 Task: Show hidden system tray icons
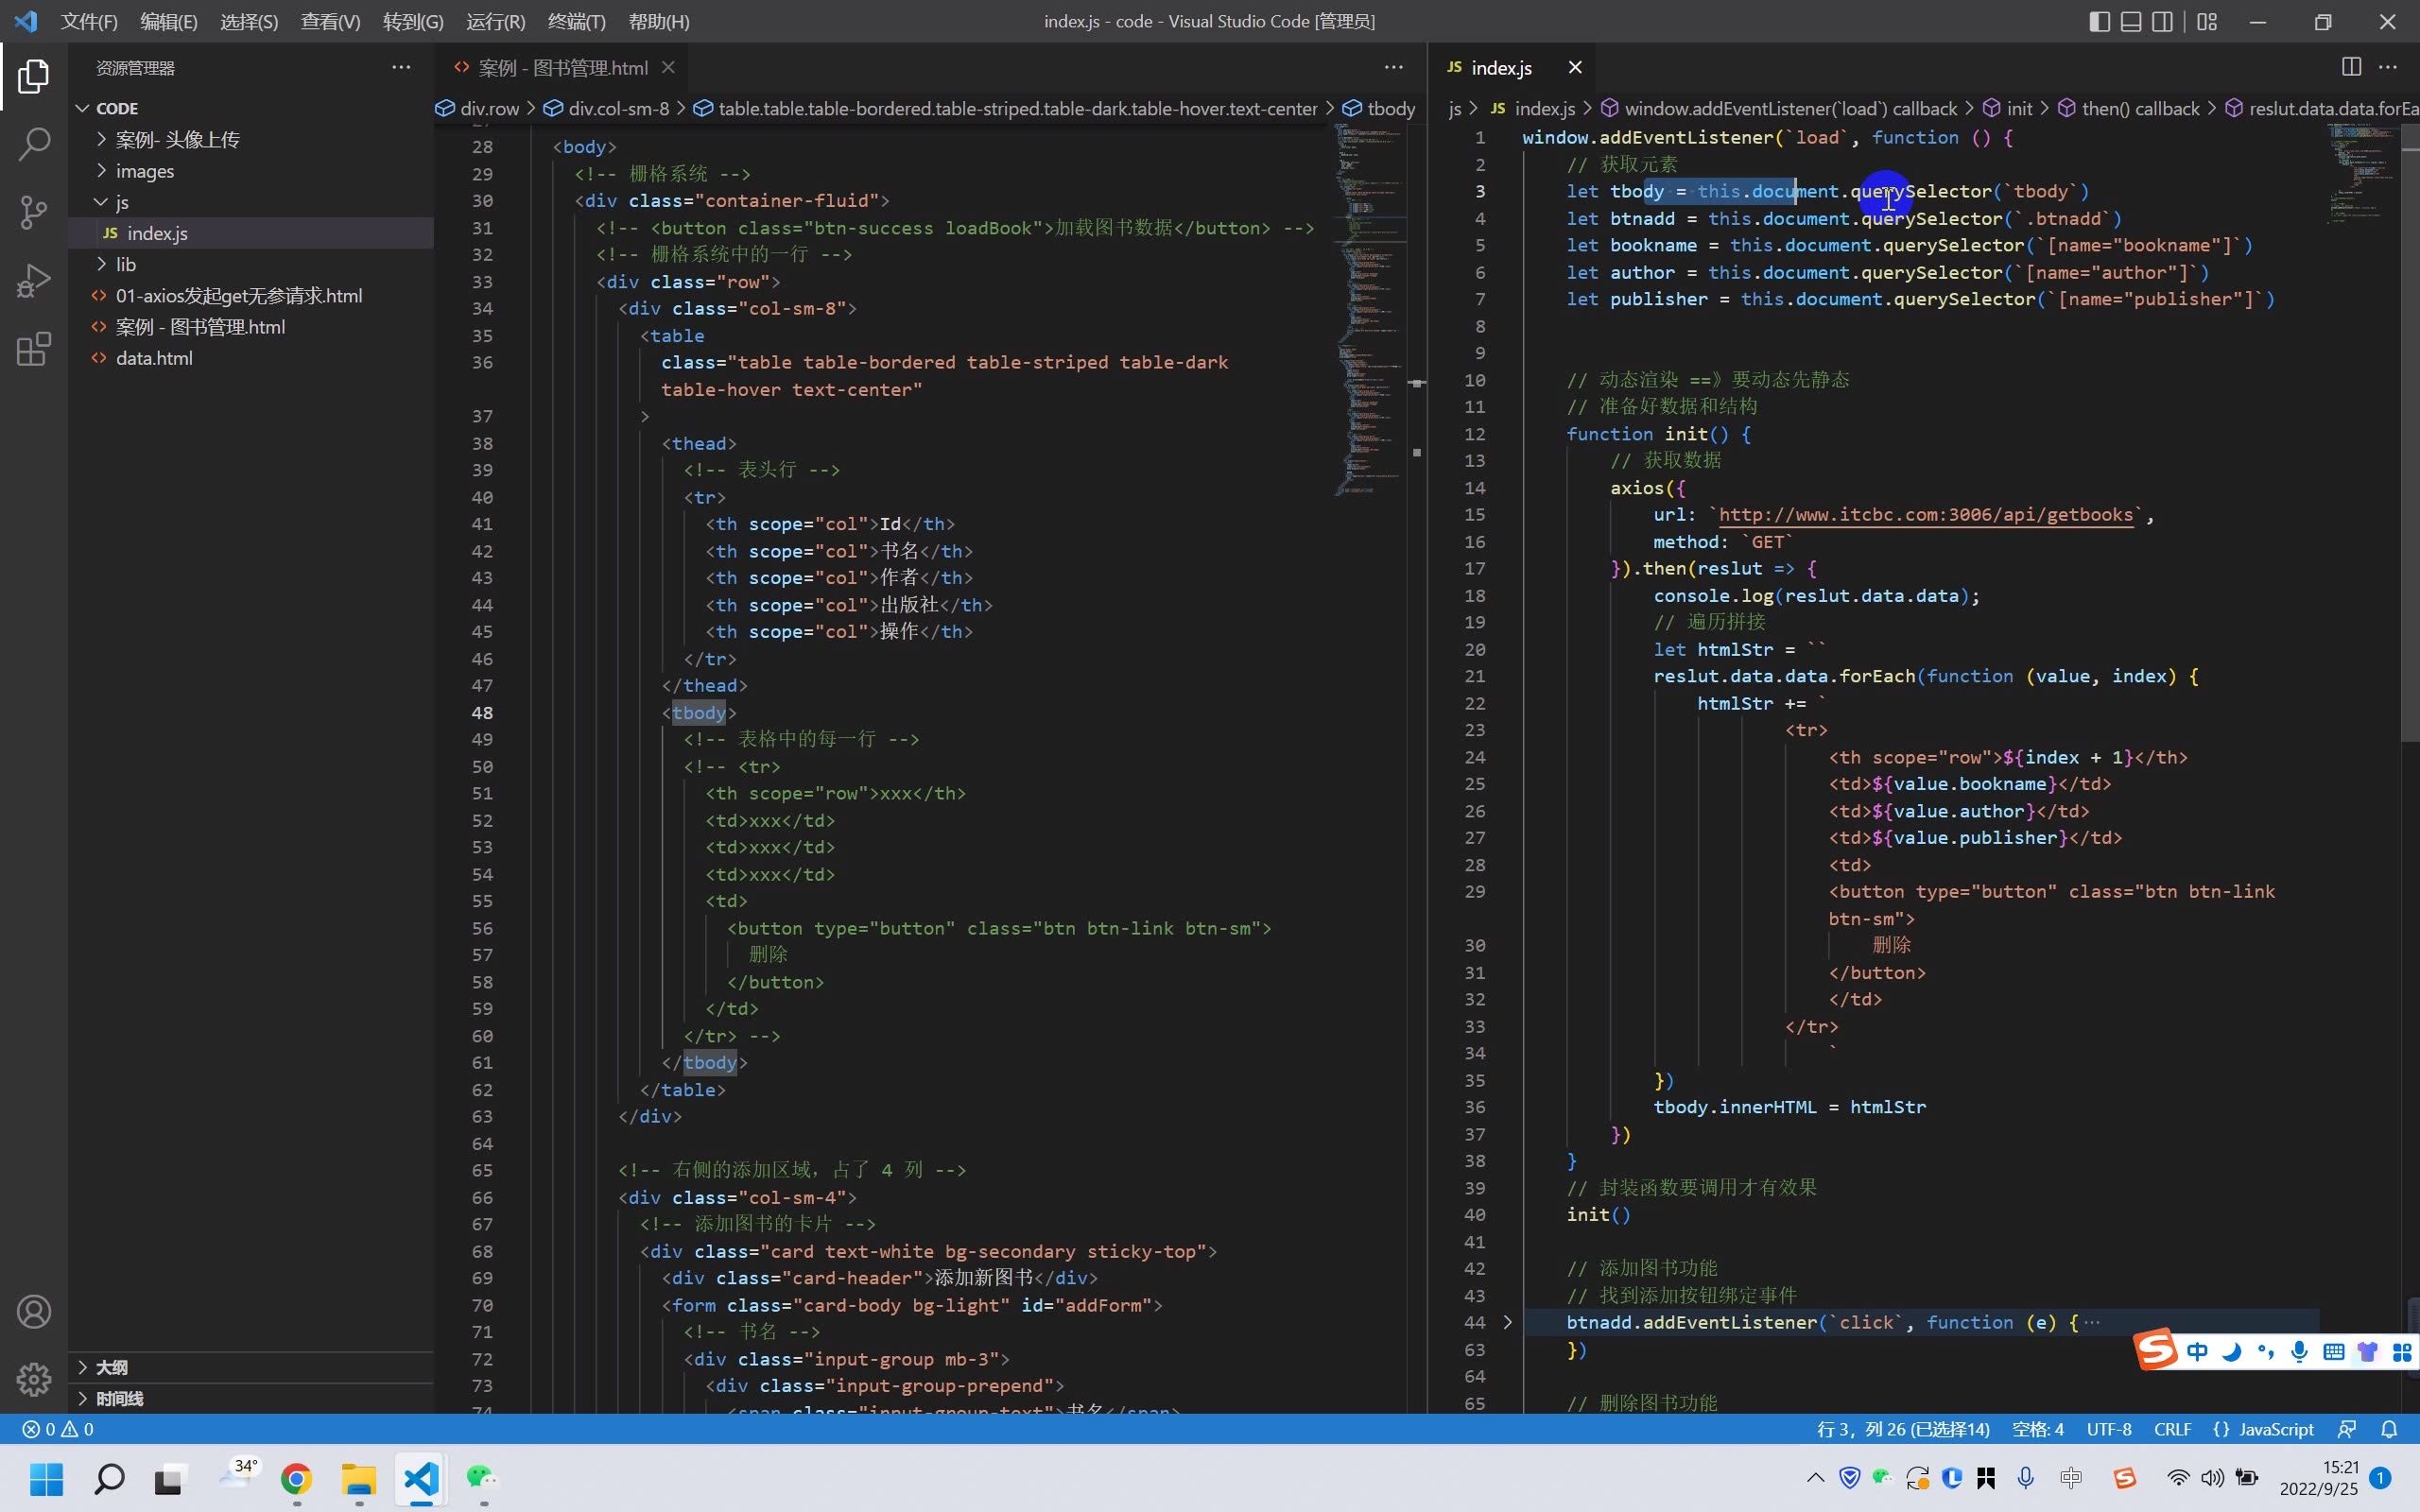coord(1815,1478)
